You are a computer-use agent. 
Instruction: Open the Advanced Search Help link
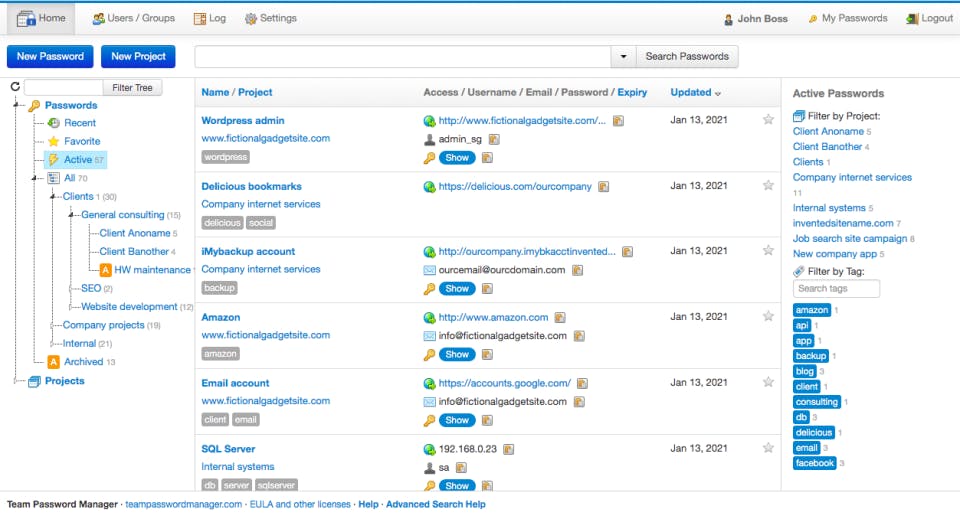tap(435, 504)
